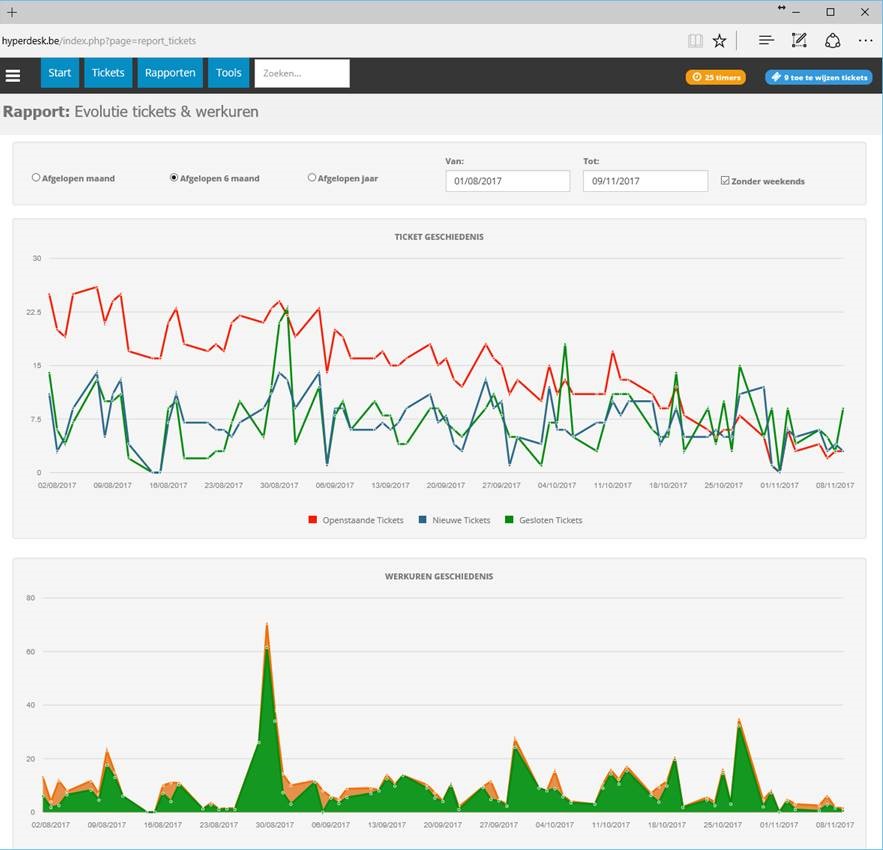Focus the Zoeken search field
This screenshot has height=850, width=883.
tap(302, 73)
